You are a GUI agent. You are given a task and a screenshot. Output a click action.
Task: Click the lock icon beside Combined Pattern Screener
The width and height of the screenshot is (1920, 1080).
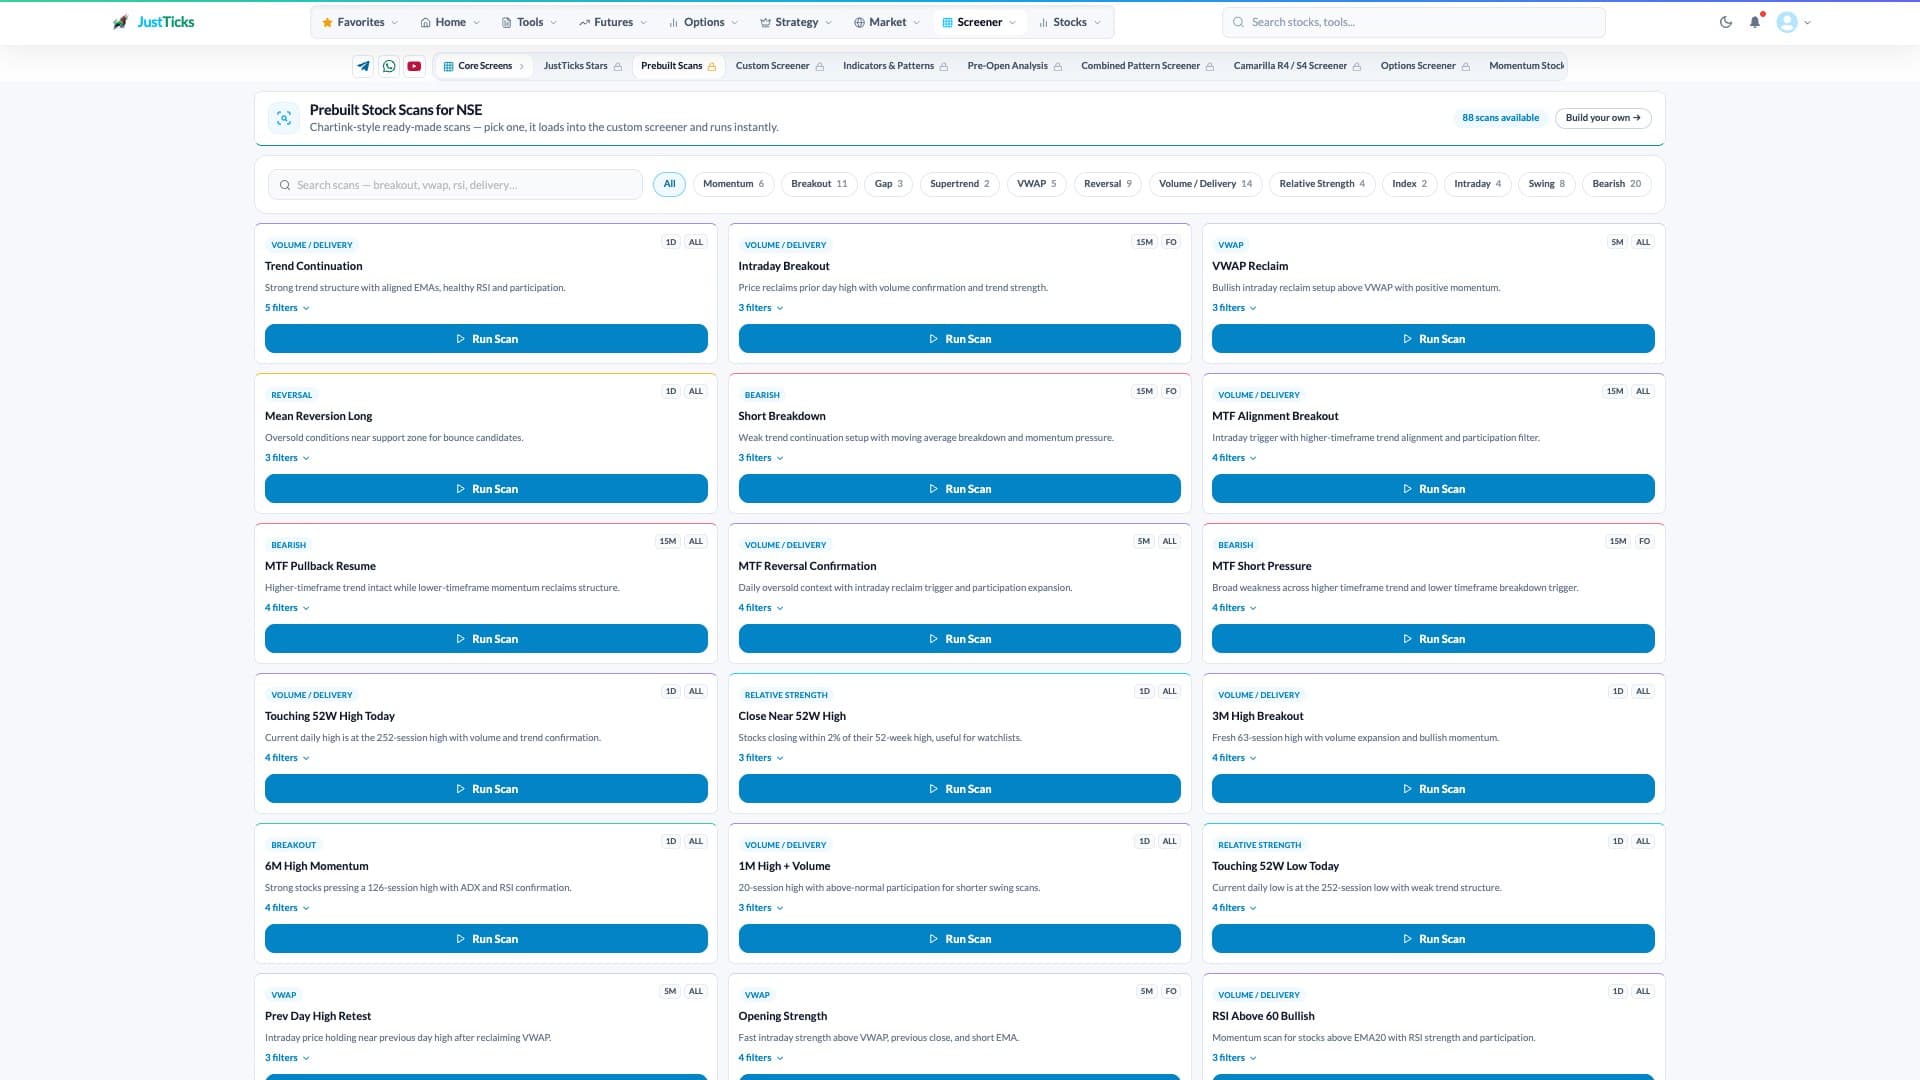point(1210,67)
